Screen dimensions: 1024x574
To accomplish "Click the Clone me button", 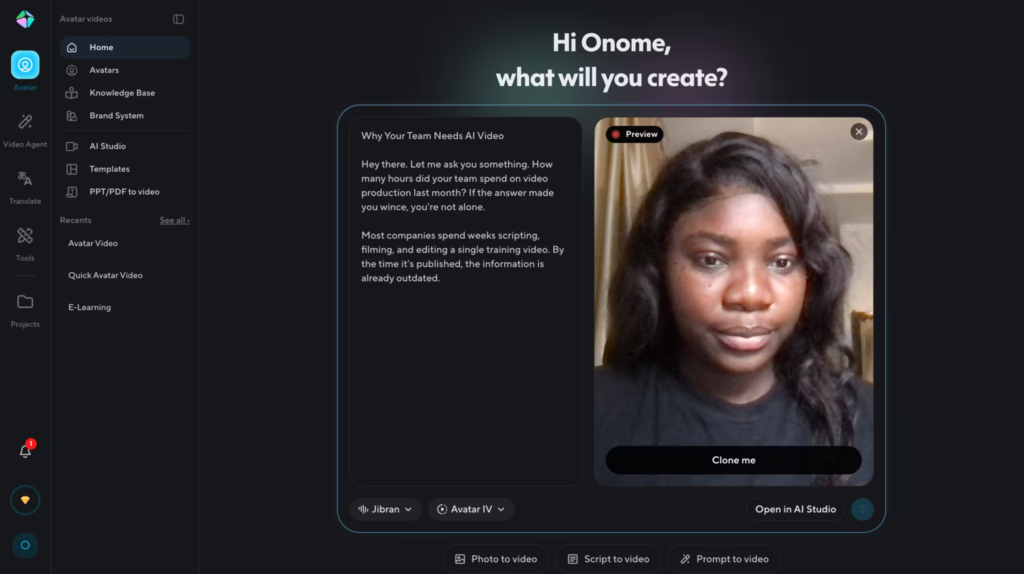I will click(733, 460).
